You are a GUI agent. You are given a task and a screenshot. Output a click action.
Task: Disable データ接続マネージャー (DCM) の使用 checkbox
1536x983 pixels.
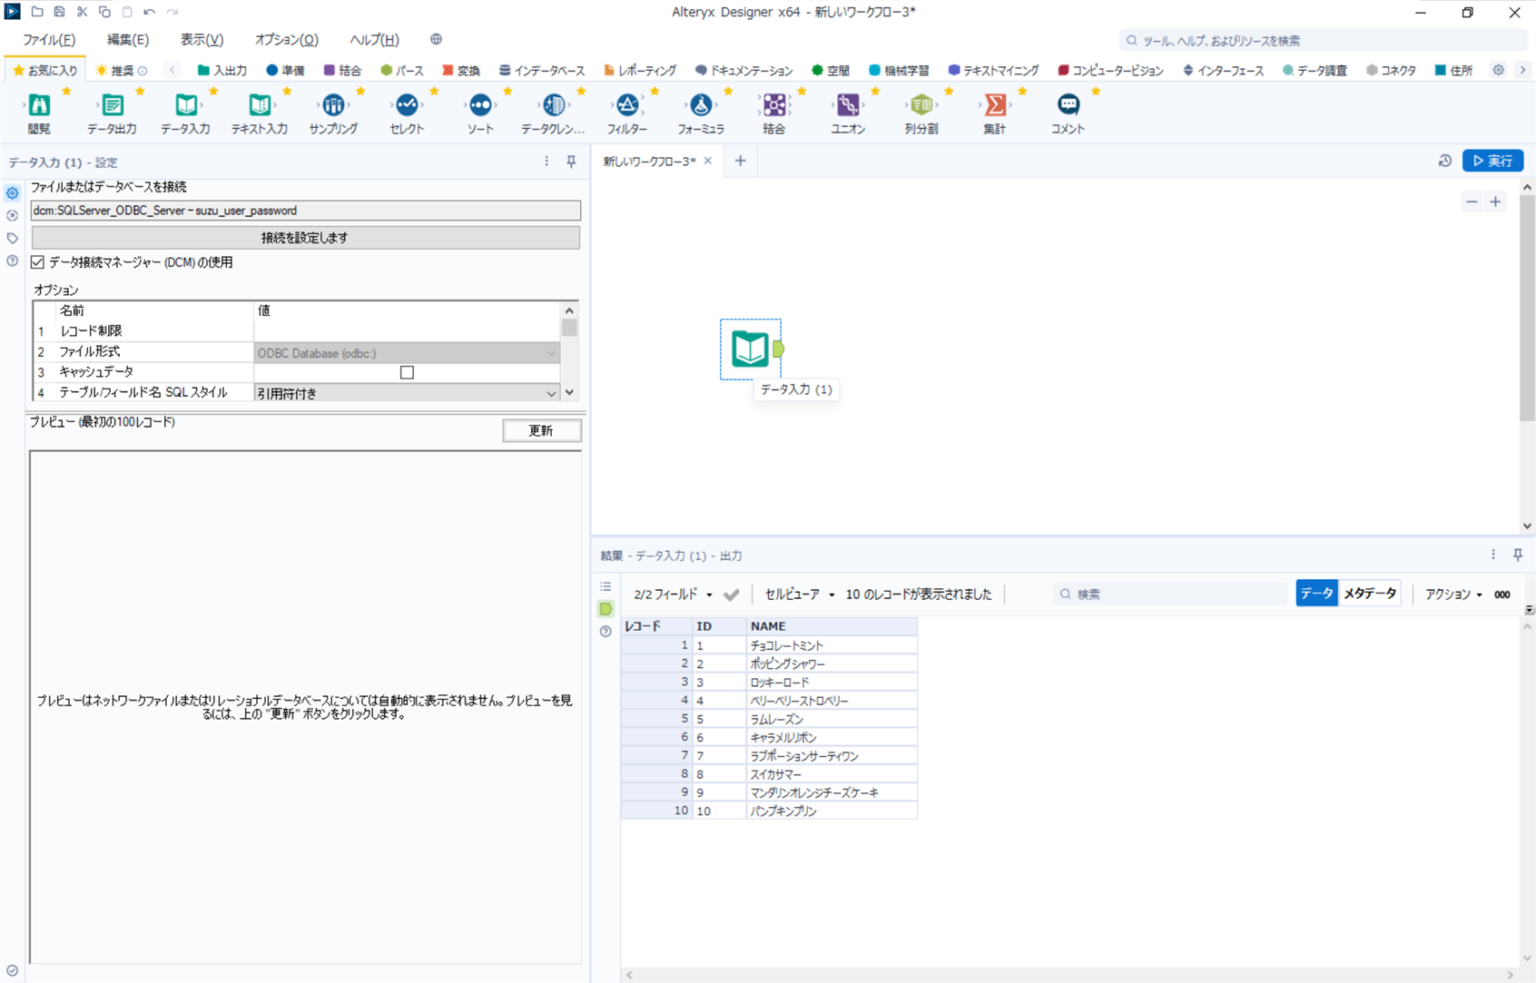coord(37,262)
